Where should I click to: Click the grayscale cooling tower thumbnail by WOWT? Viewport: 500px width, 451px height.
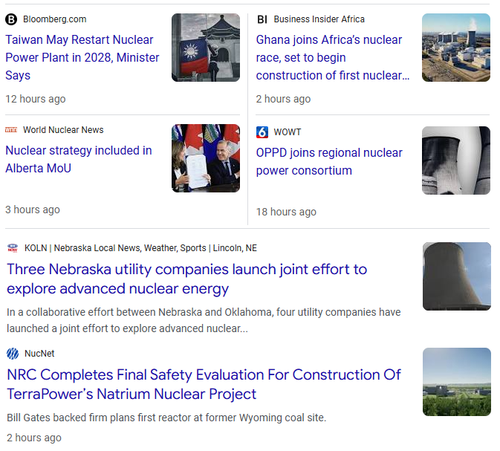tap(456, 160)
